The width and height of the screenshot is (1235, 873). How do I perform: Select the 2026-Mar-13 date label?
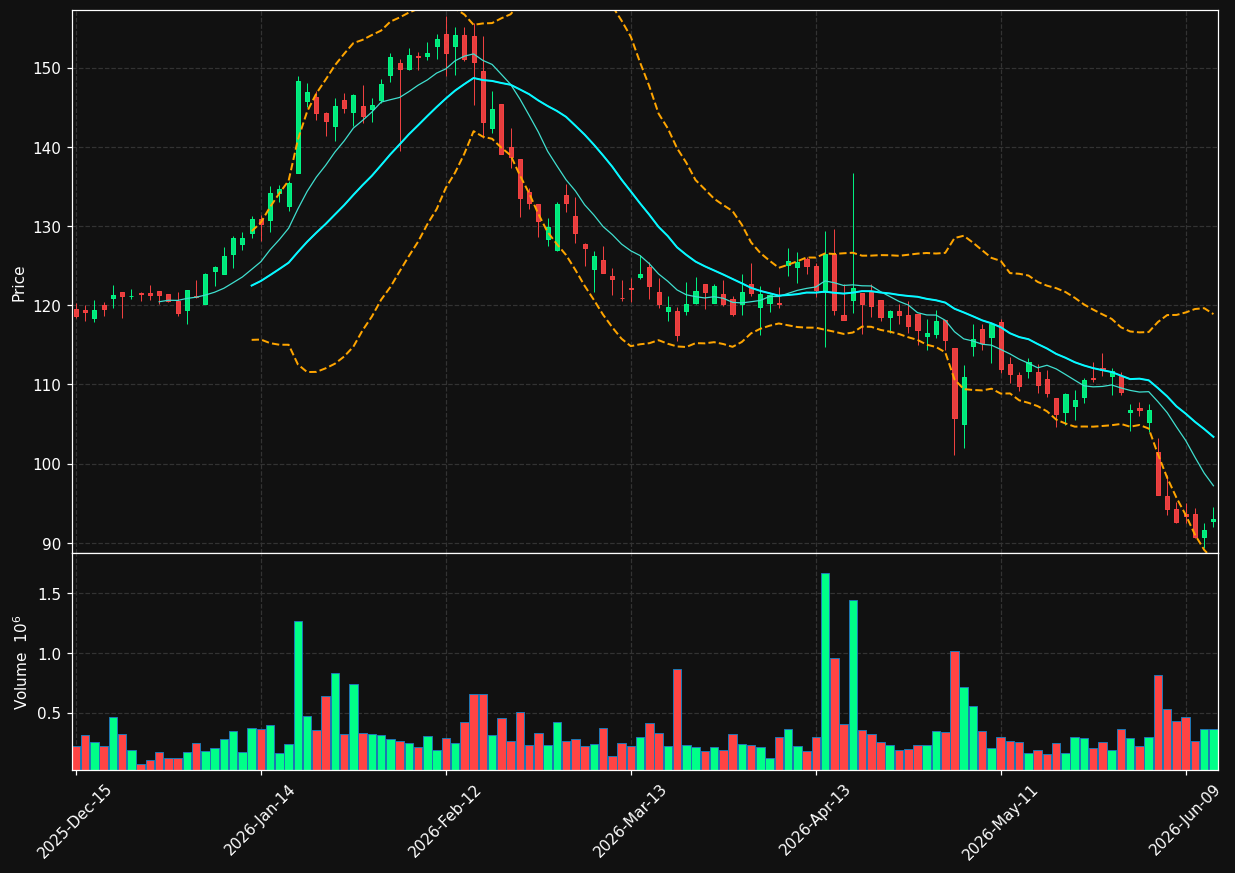coord(629,821)
